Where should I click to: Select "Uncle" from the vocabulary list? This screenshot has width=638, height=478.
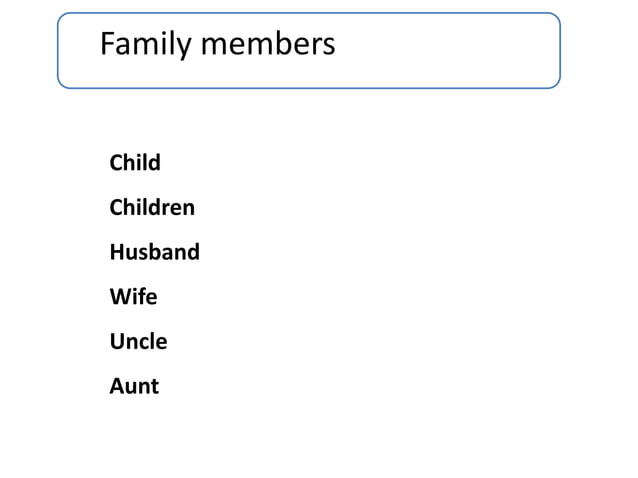138,341
